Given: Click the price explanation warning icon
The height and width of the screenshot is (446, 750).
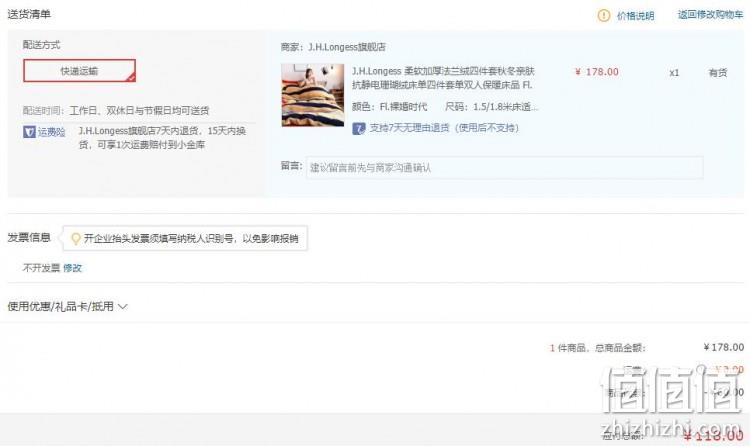Looking at the screenshot, I should click(604, 15).
